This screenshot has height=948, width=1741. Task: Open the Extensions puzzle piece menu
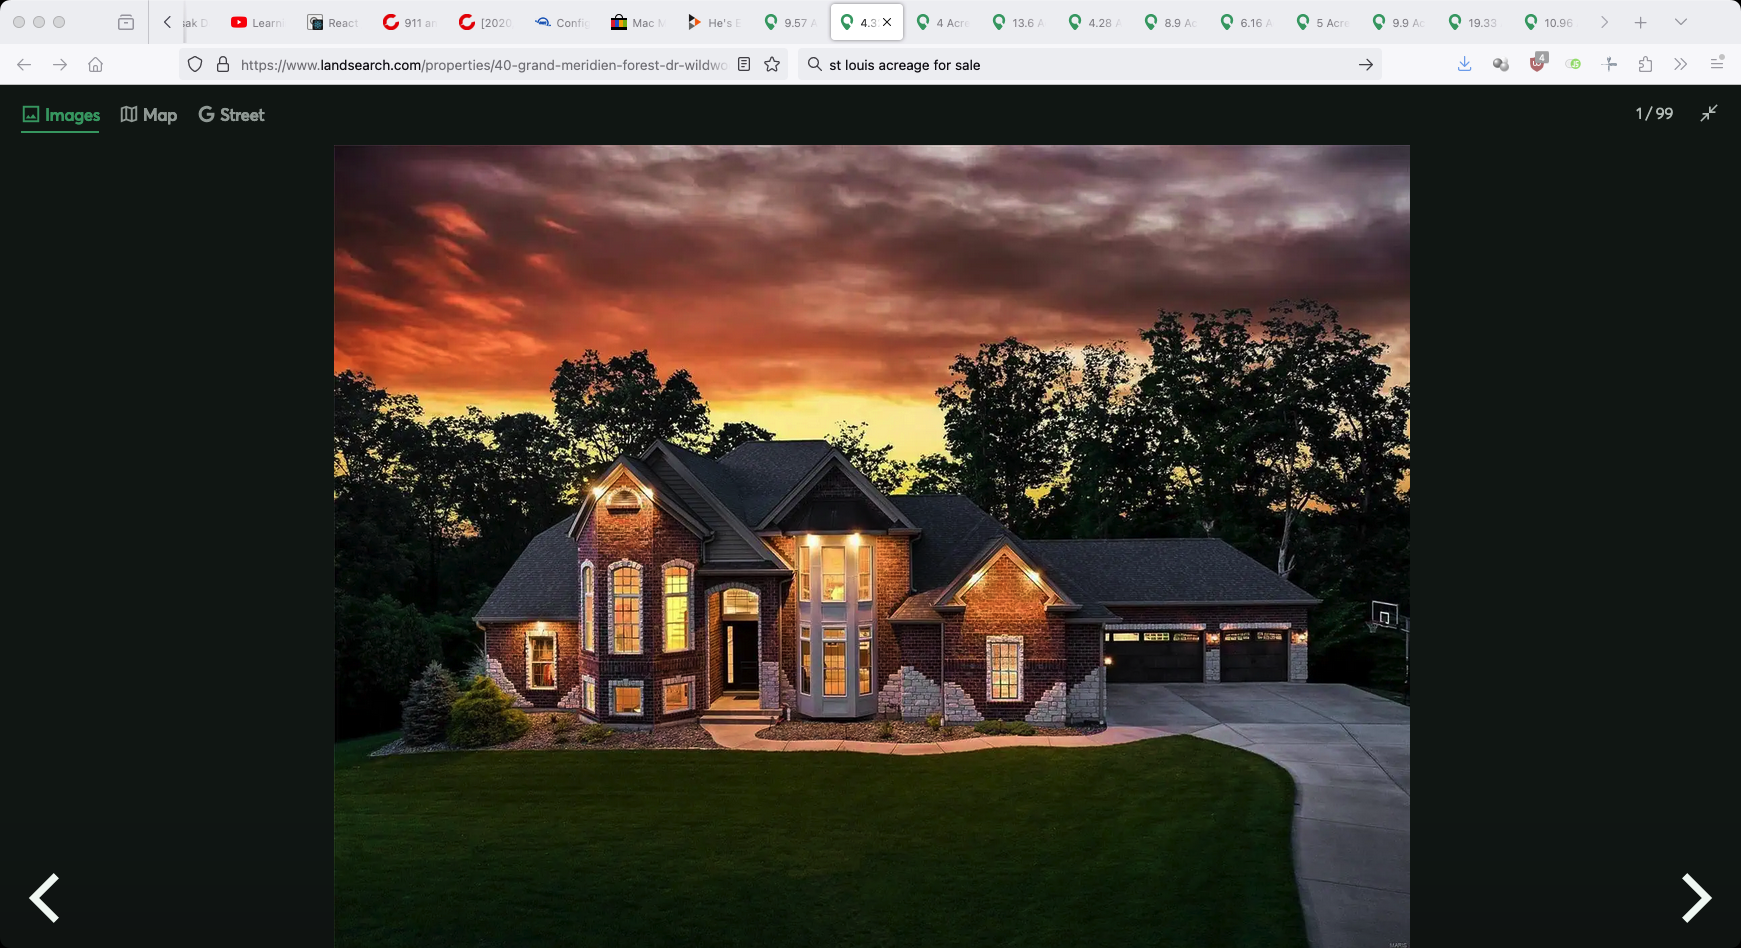pos(1645,65)
